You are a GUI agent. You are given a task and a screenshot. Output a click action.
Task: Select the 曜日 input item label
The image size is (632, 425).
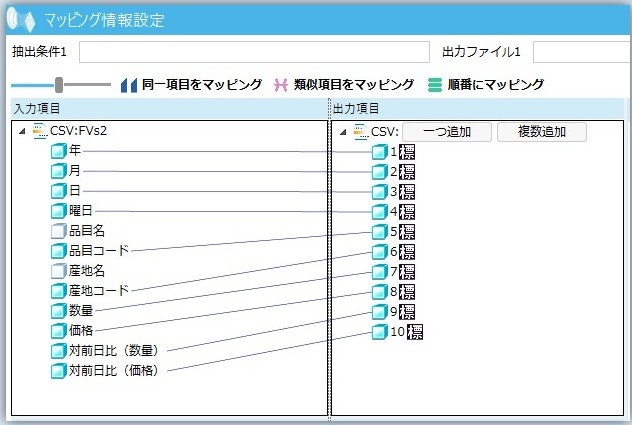pos(81,210)
